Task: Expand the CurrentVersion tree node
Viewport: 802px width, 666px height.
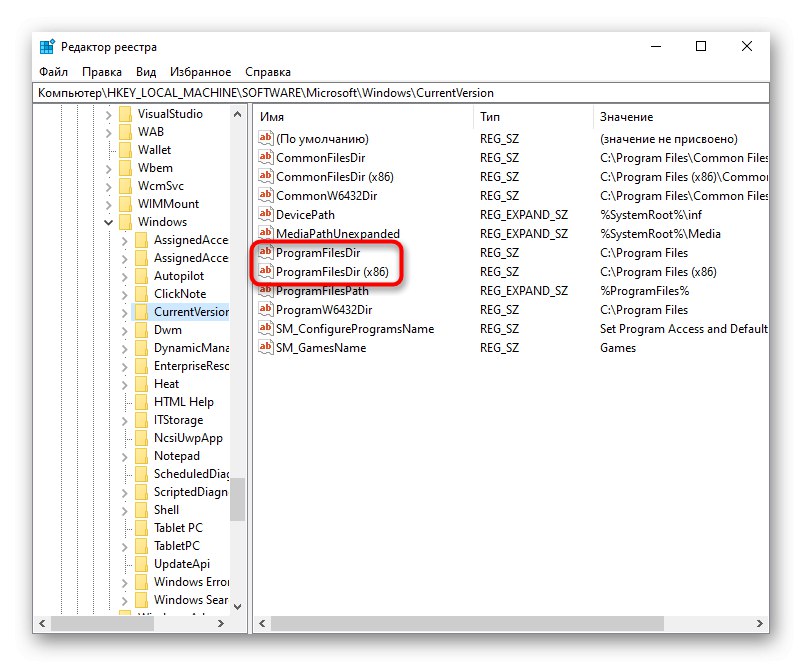Action: (x=125, y=312)
